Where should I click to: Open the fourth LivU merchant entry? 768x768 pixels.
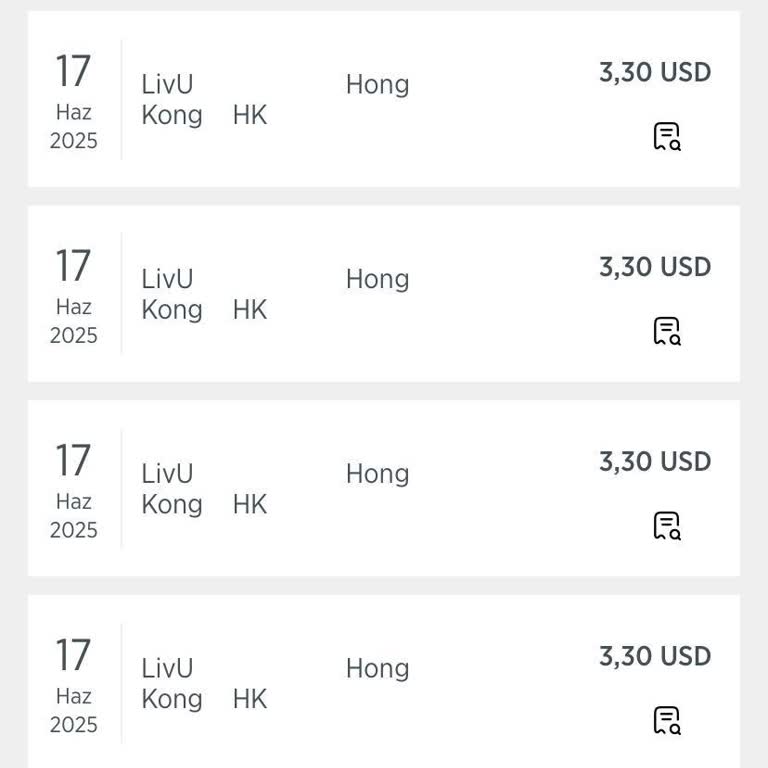[x=167, y=668]
